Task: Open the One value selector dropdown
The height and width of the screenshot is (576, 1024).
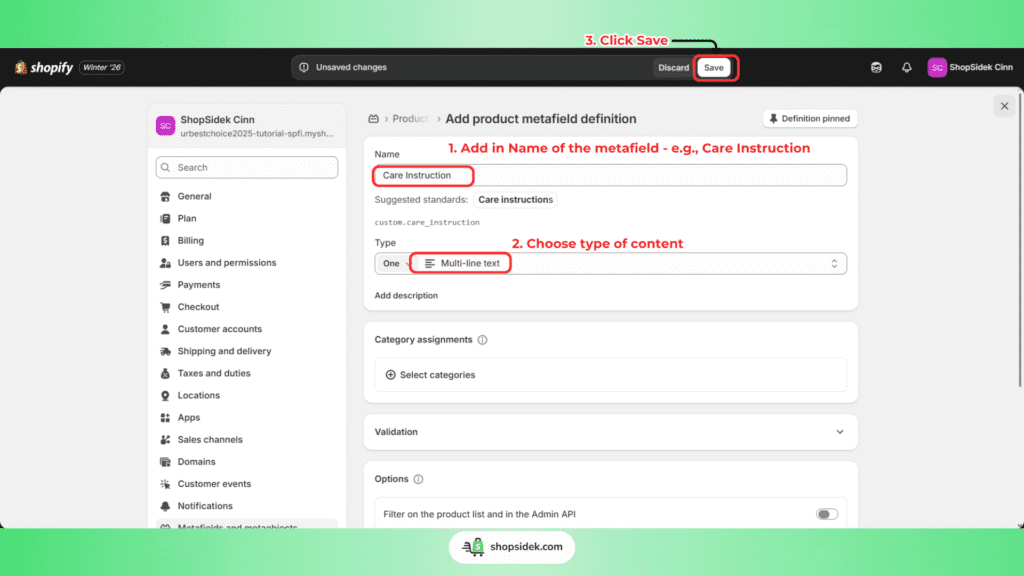Action: (391, 264)
